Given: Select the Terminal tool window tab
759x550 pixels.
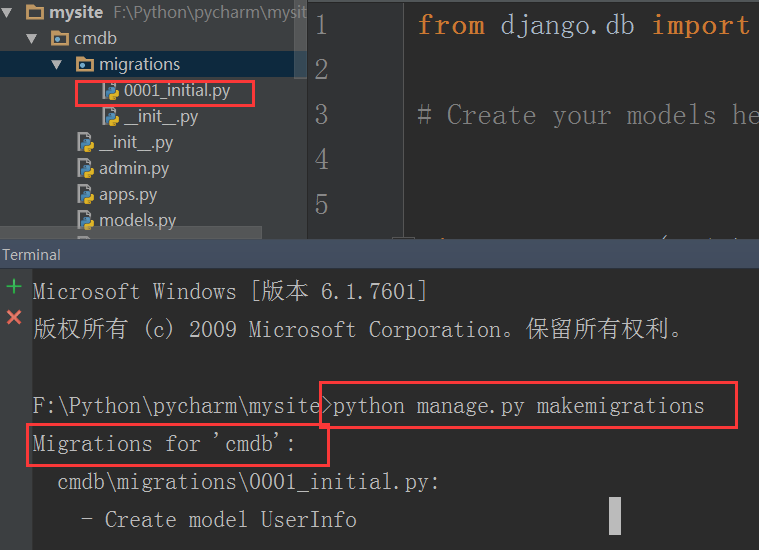Looking at the screenshot, I should point(32,255).
